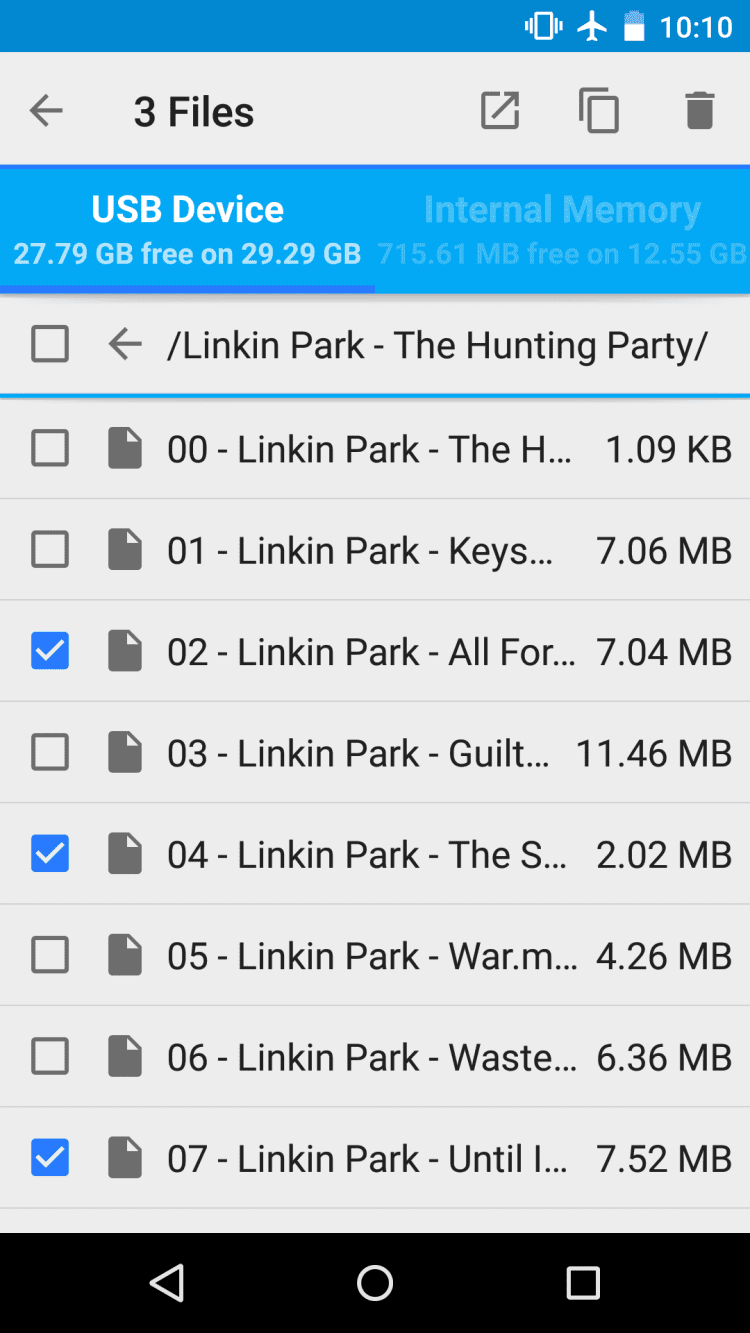Toggle the select-all checkbox beside folder path
The width and height of the screenshot is (750, 1333).
pos(50,345)
